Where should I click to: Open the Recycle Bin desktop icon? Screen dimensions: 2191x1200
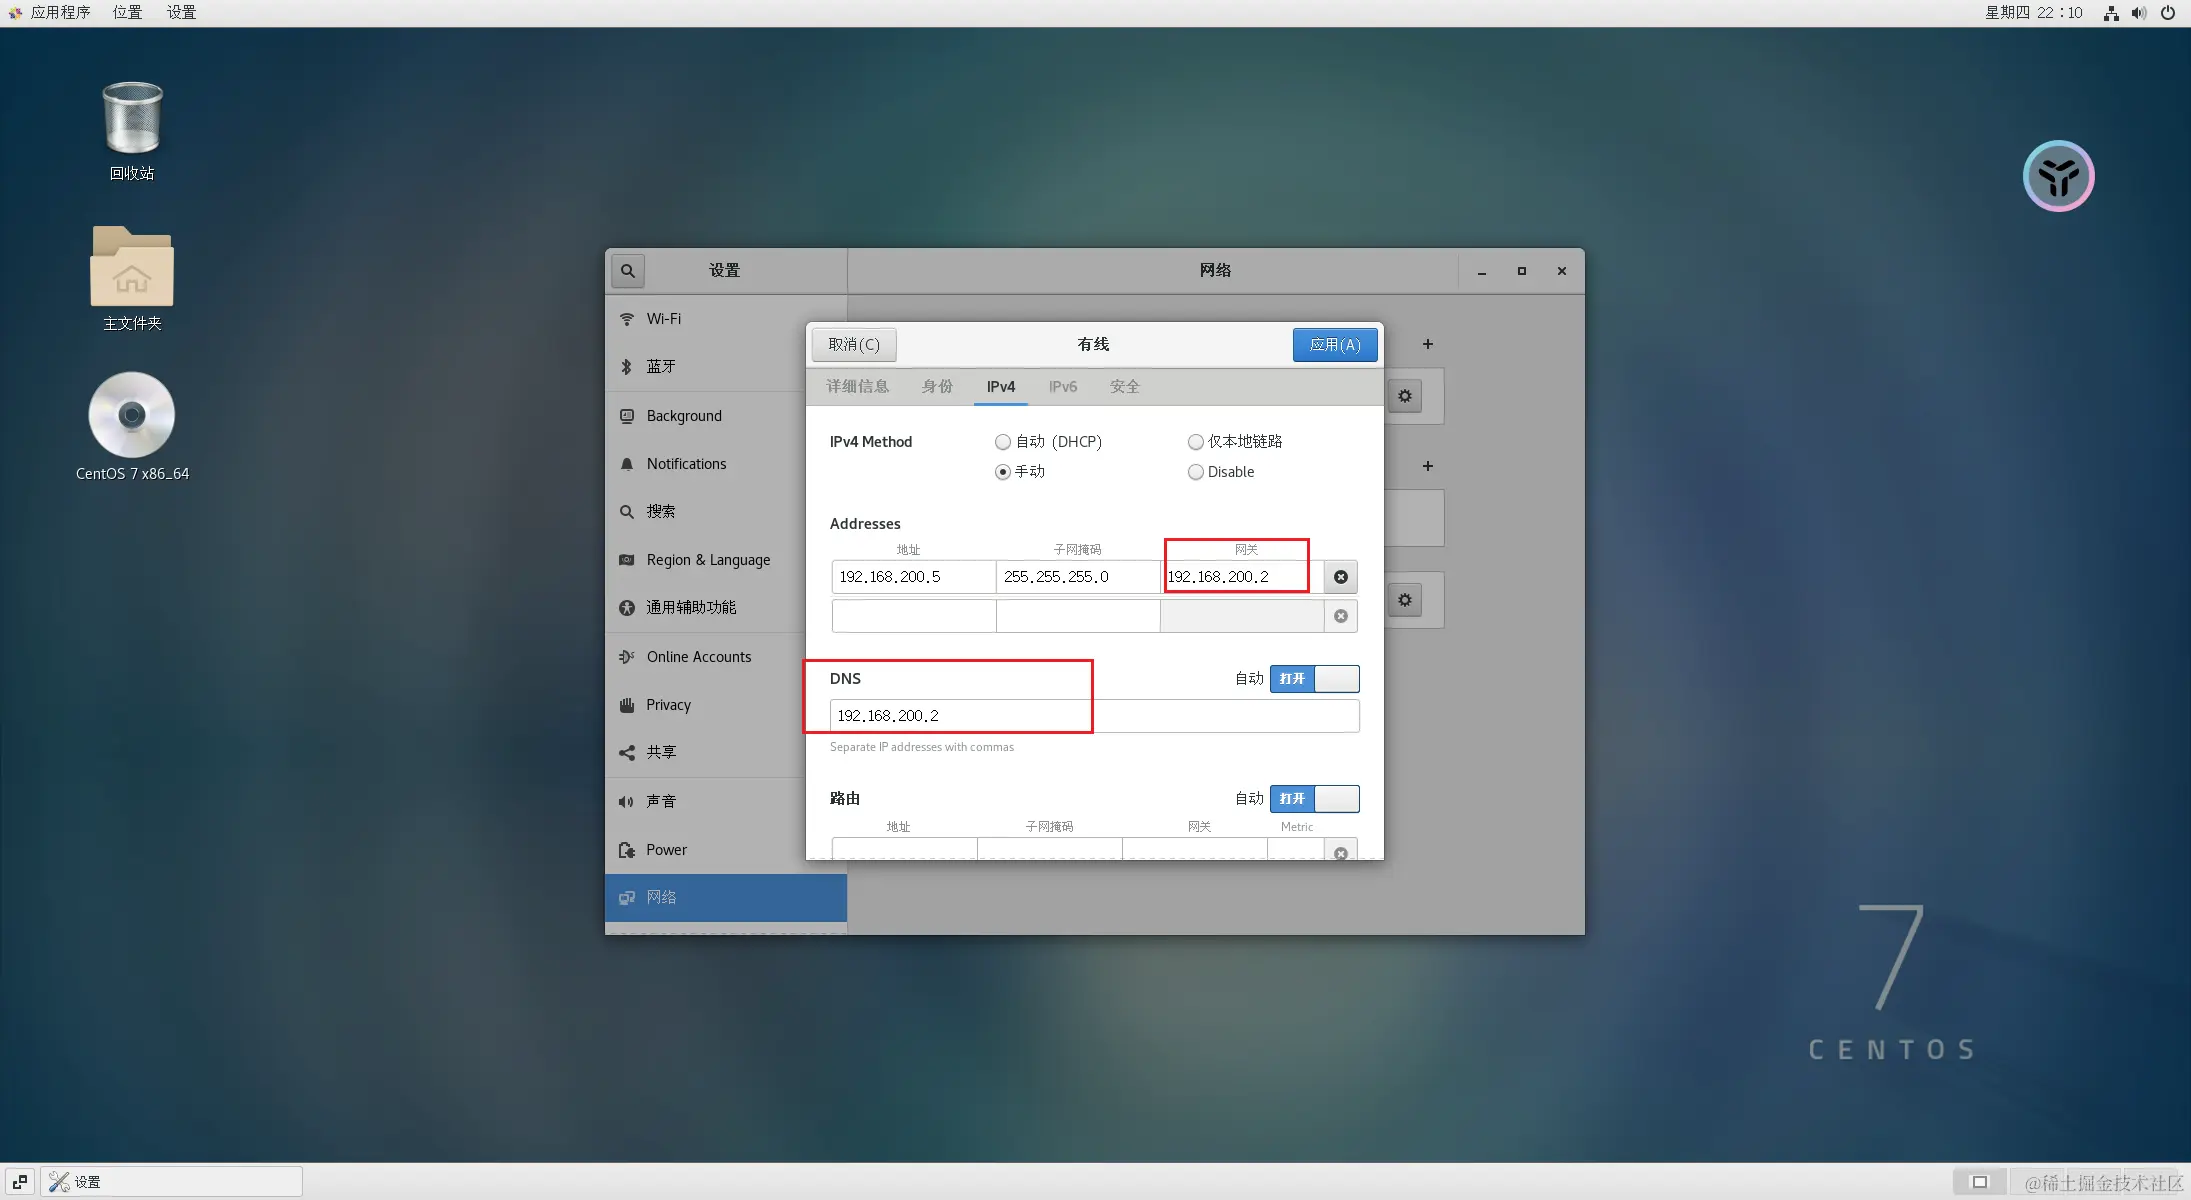(x=132, y=120)
